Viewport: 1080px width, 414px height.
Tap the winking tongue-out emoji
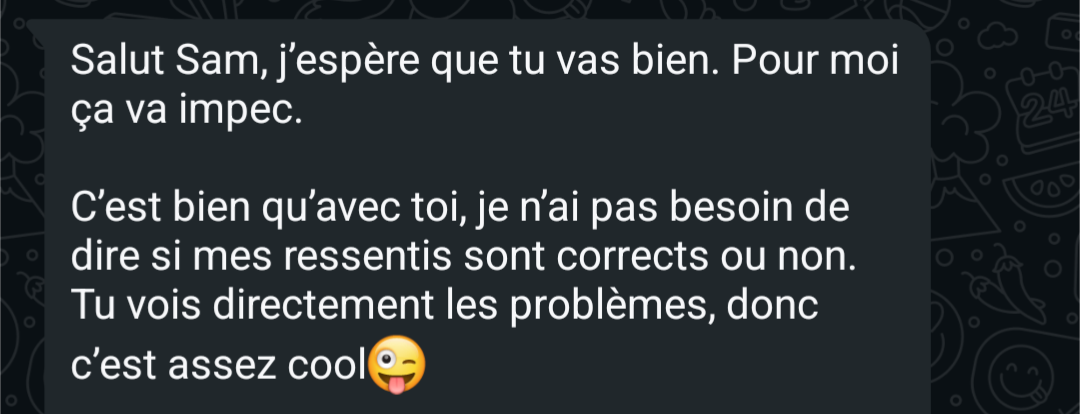pos(397,366)
